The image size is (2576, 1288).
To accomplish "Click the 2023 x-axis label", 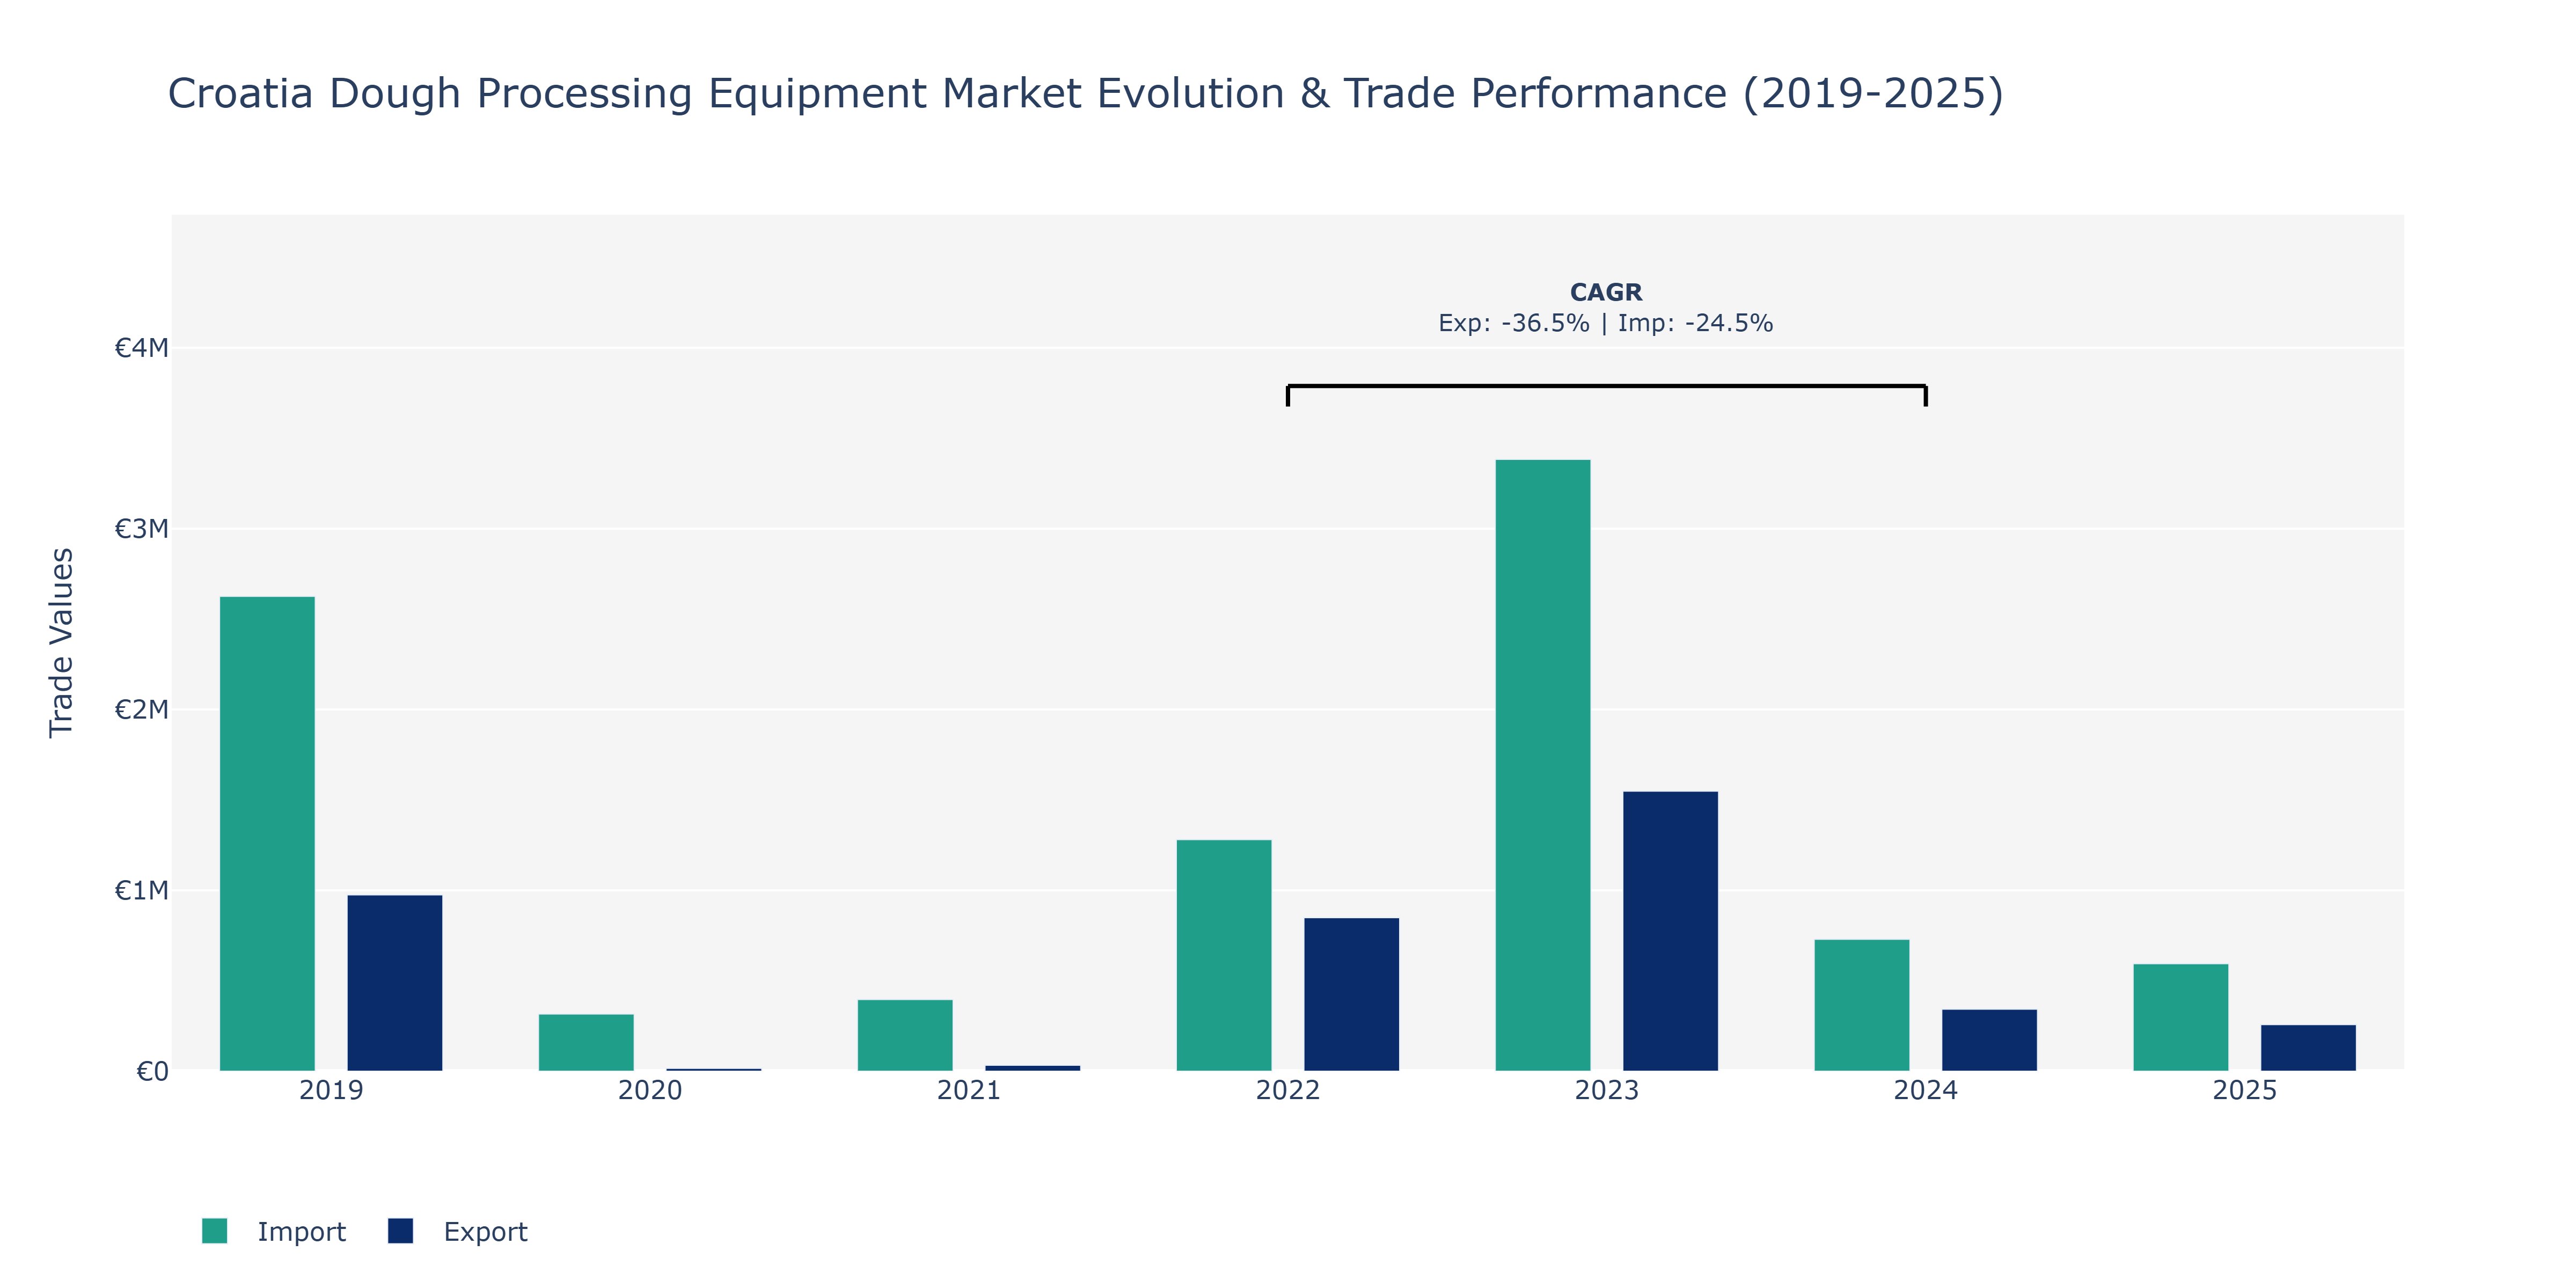I will tap(1607, 1090).
